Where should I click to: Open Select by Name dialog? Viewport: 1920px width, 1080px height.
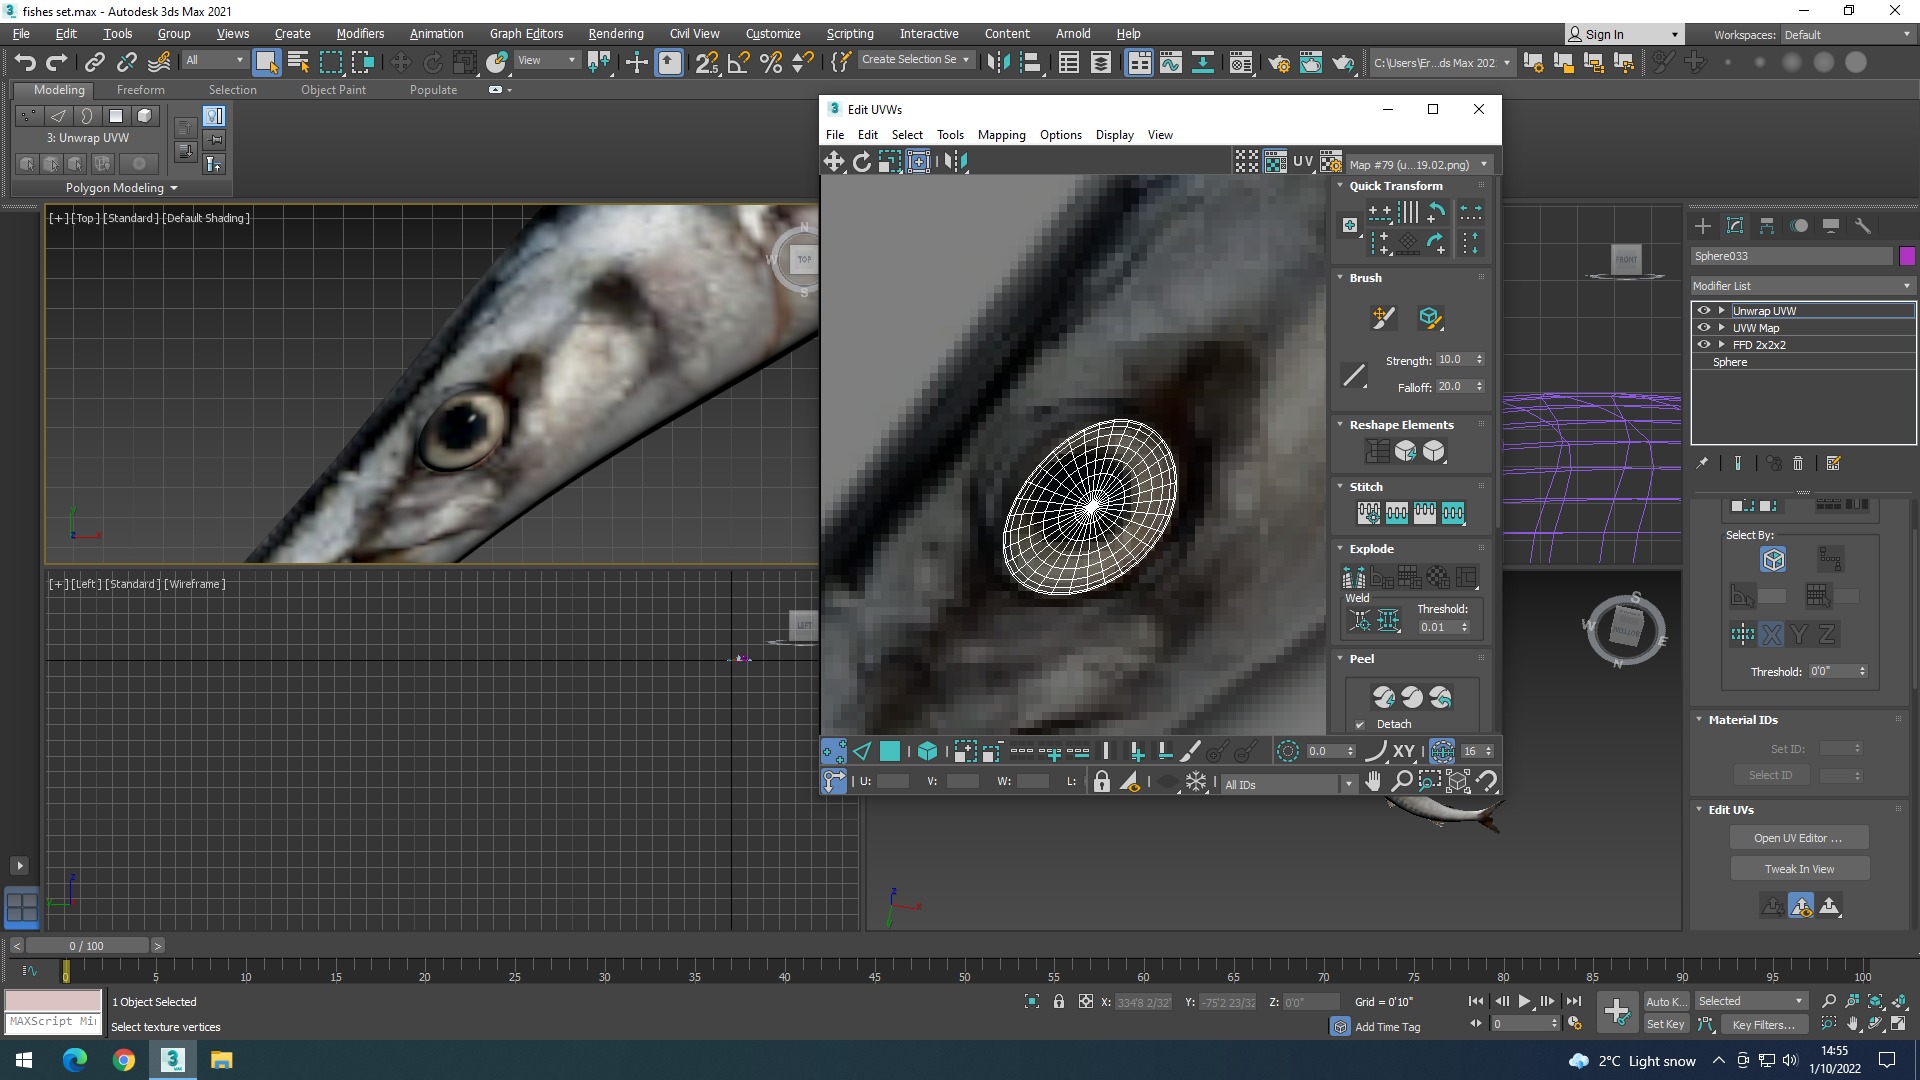tap(298, 63)
